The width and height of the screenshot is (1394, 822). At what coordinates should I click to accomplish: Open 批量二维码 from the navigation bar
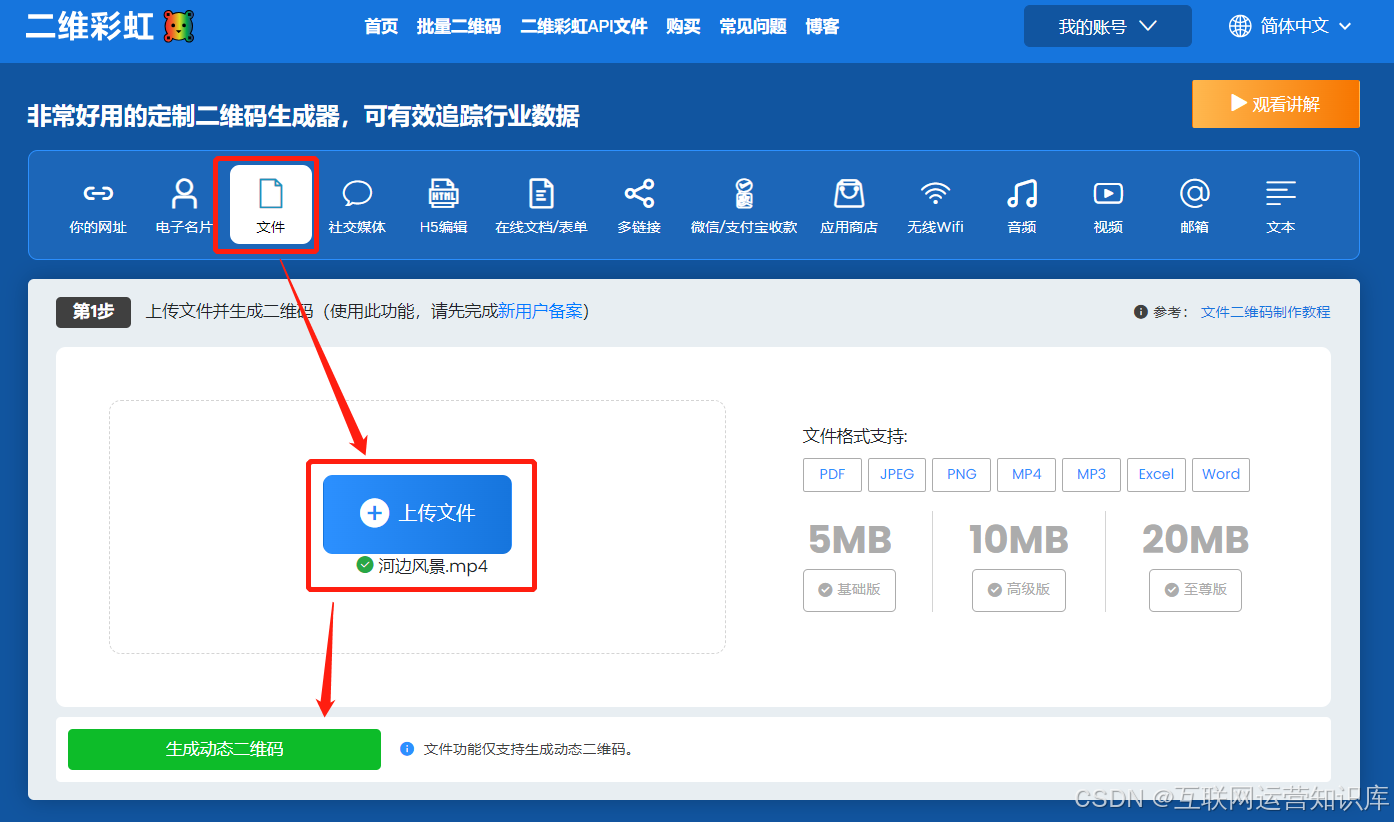tap(459, 27)
